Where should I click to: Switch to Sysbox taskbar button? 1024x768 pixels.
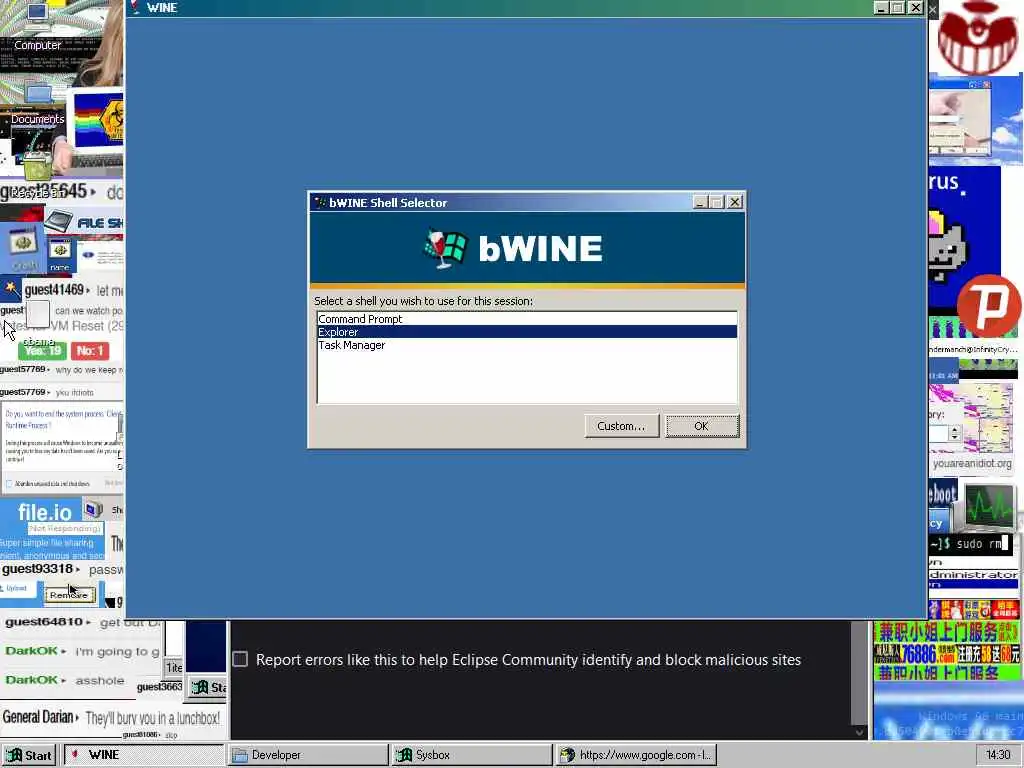coord(472,755)
